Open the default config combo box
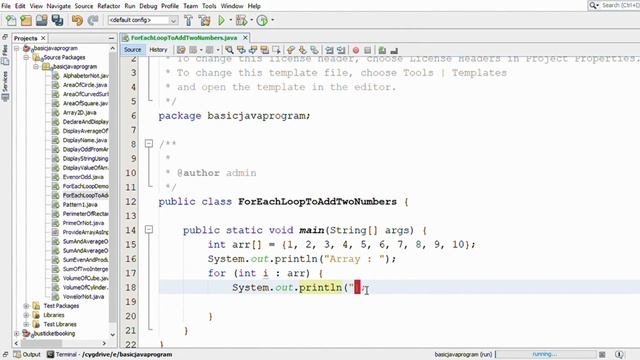Screen dimensions: 640x360 [143, 20]
